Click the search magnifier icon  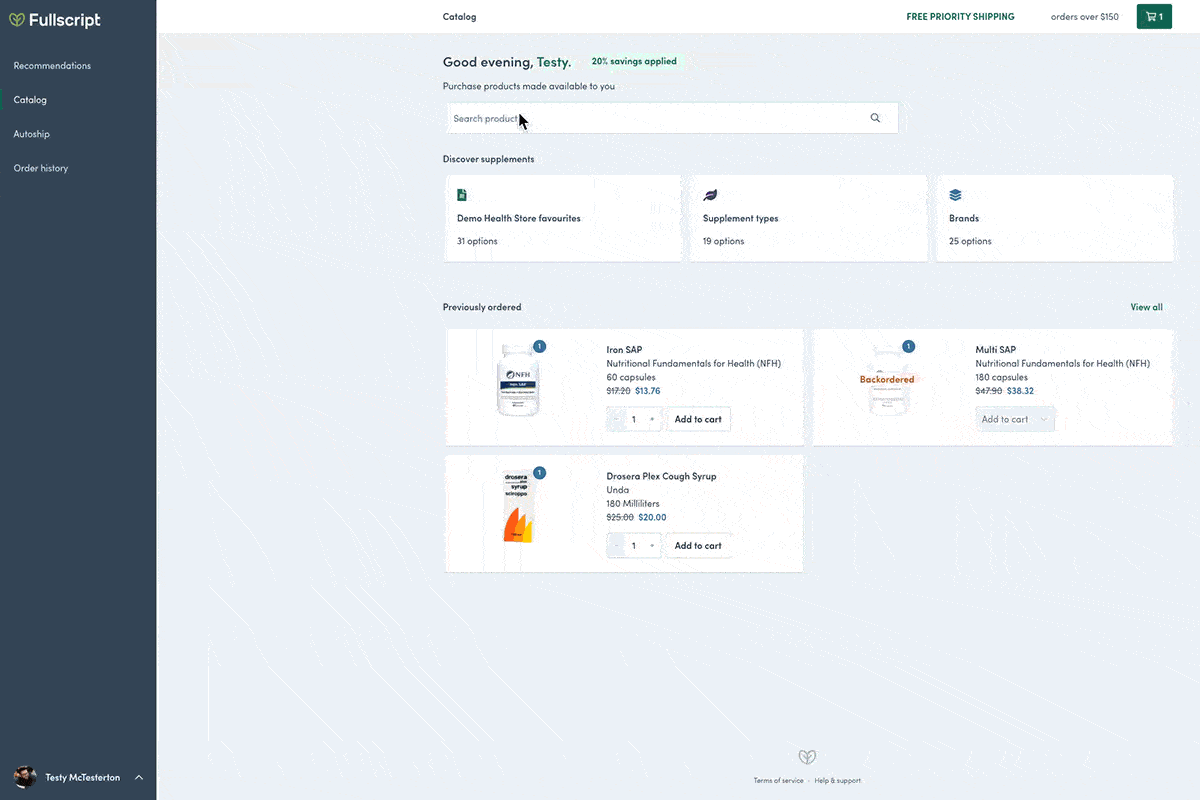click(x=875, y=118)
